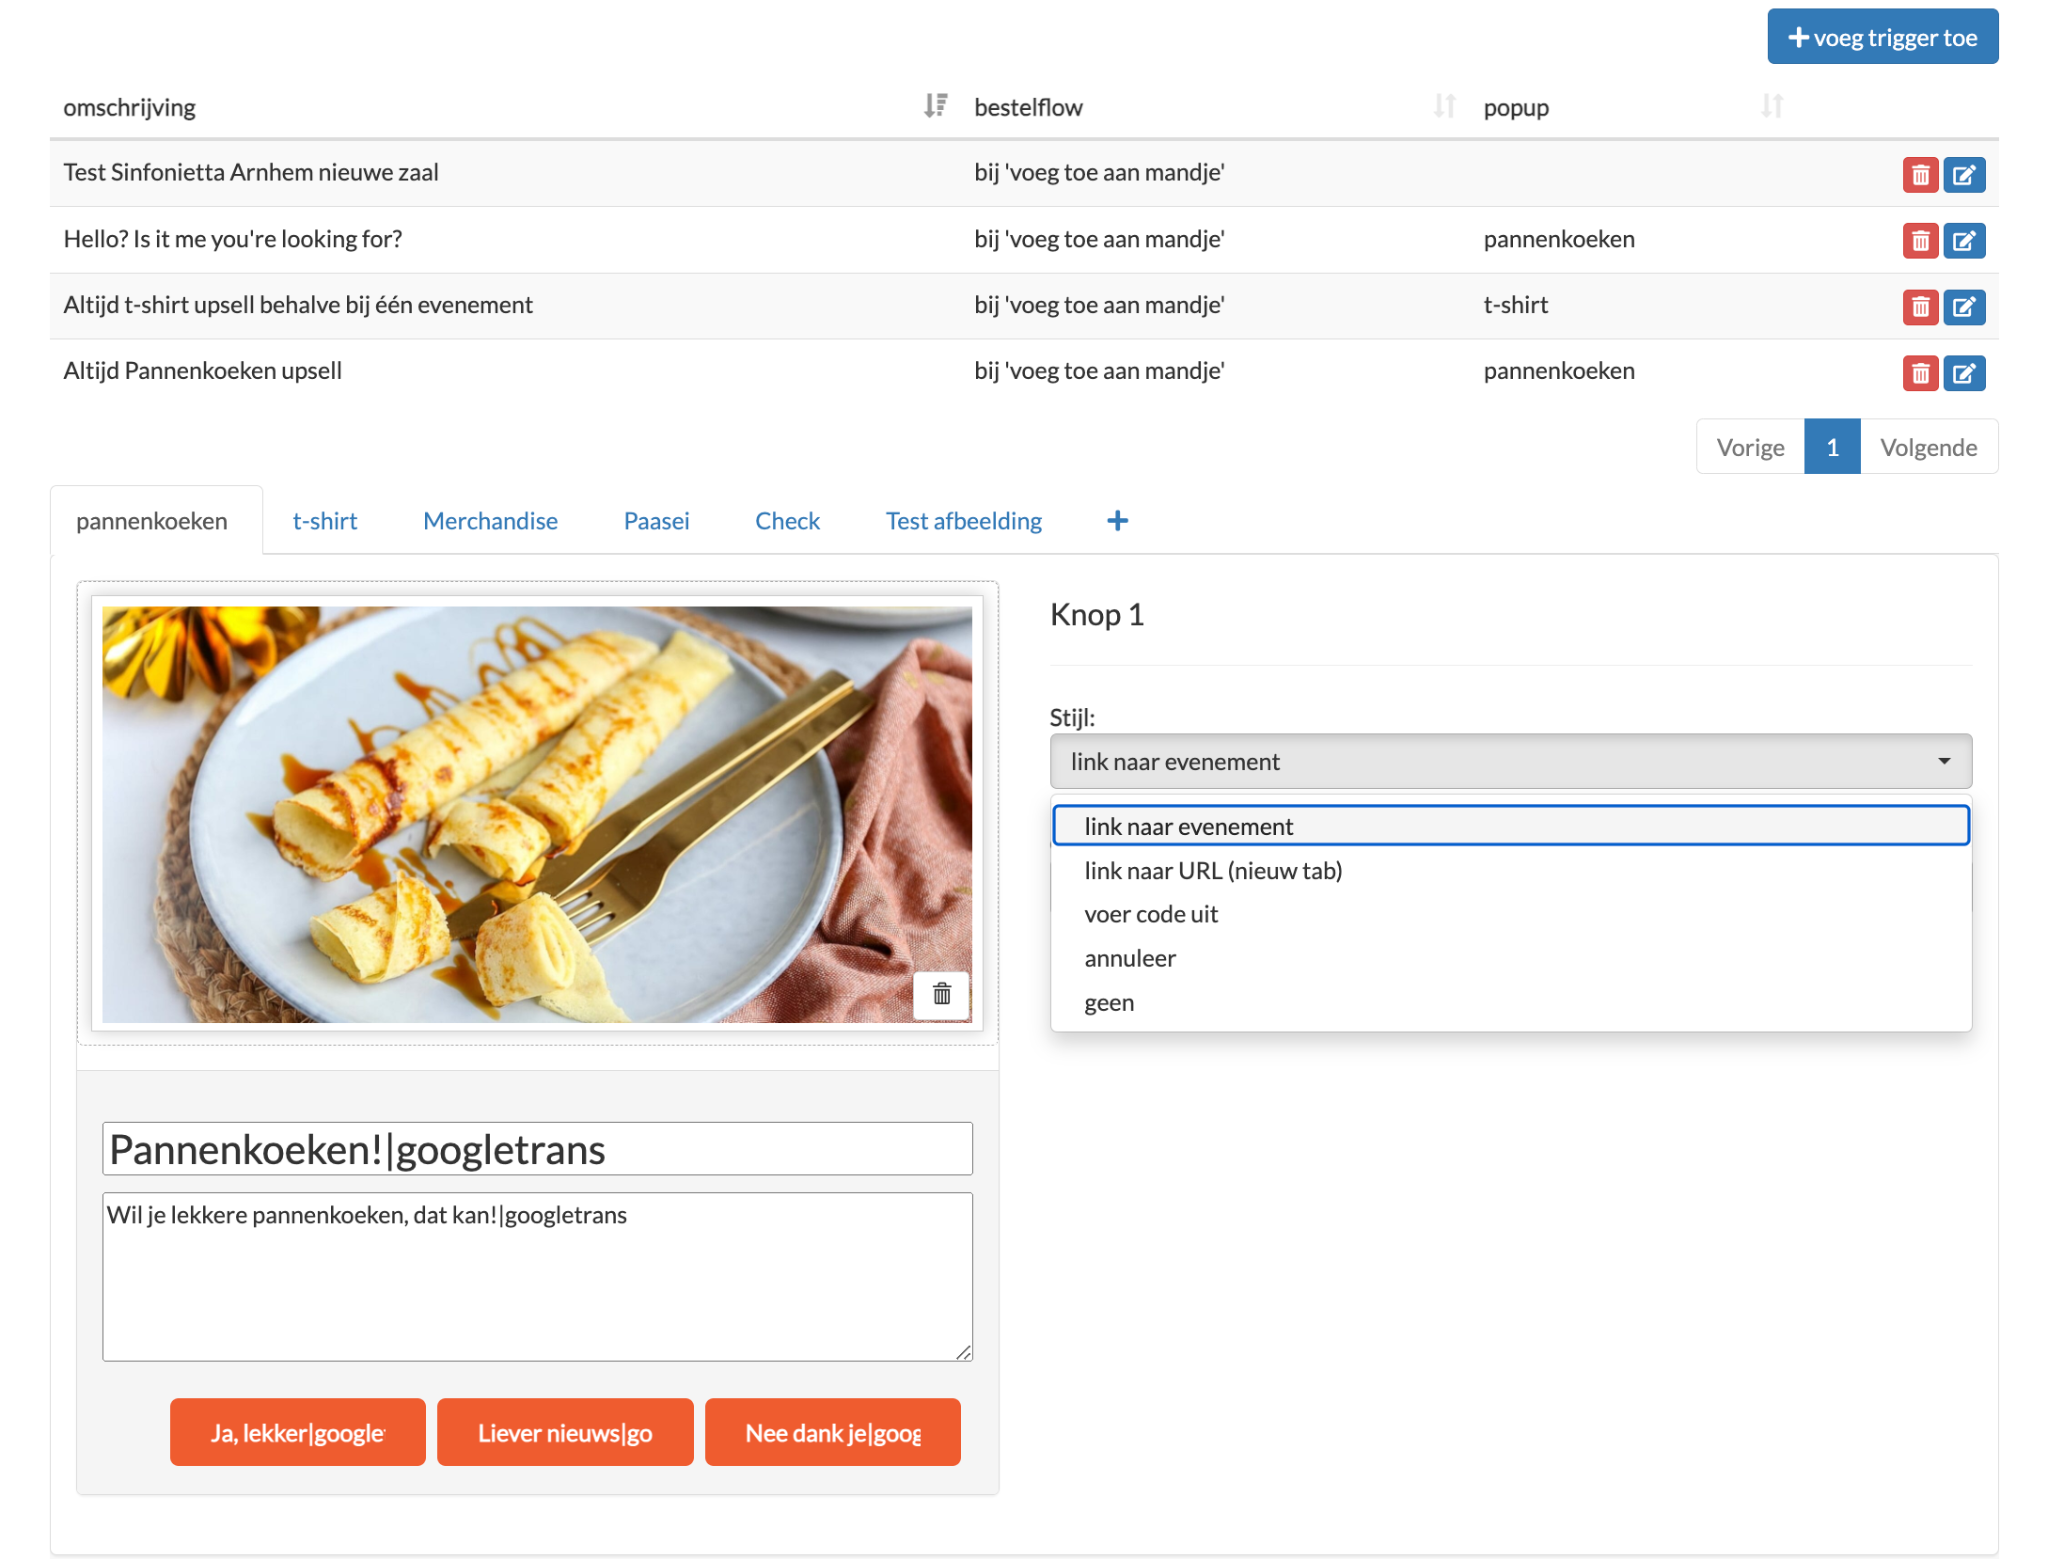Click the 'Ja, lekker' orange button
This screenshot has width=2048, height=1559.
point(297,1432)
